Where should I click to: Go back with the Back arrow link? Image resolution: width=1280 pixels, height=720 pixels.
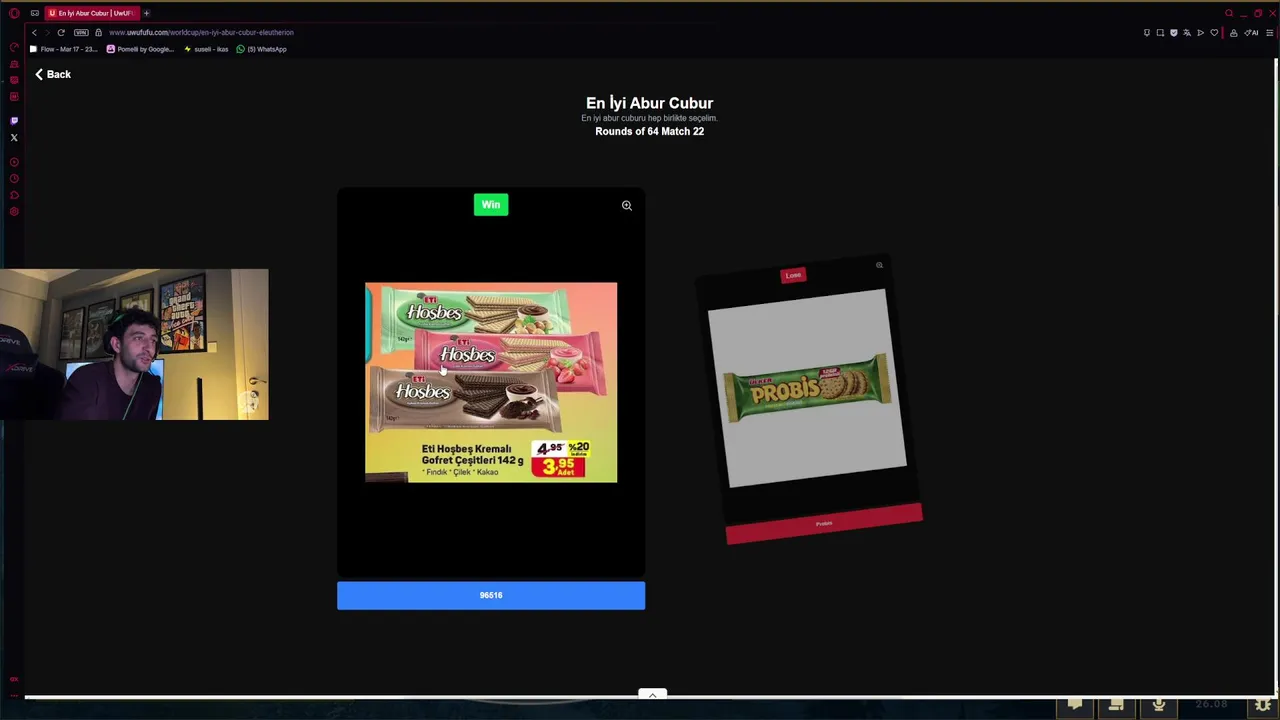point(52,74)
